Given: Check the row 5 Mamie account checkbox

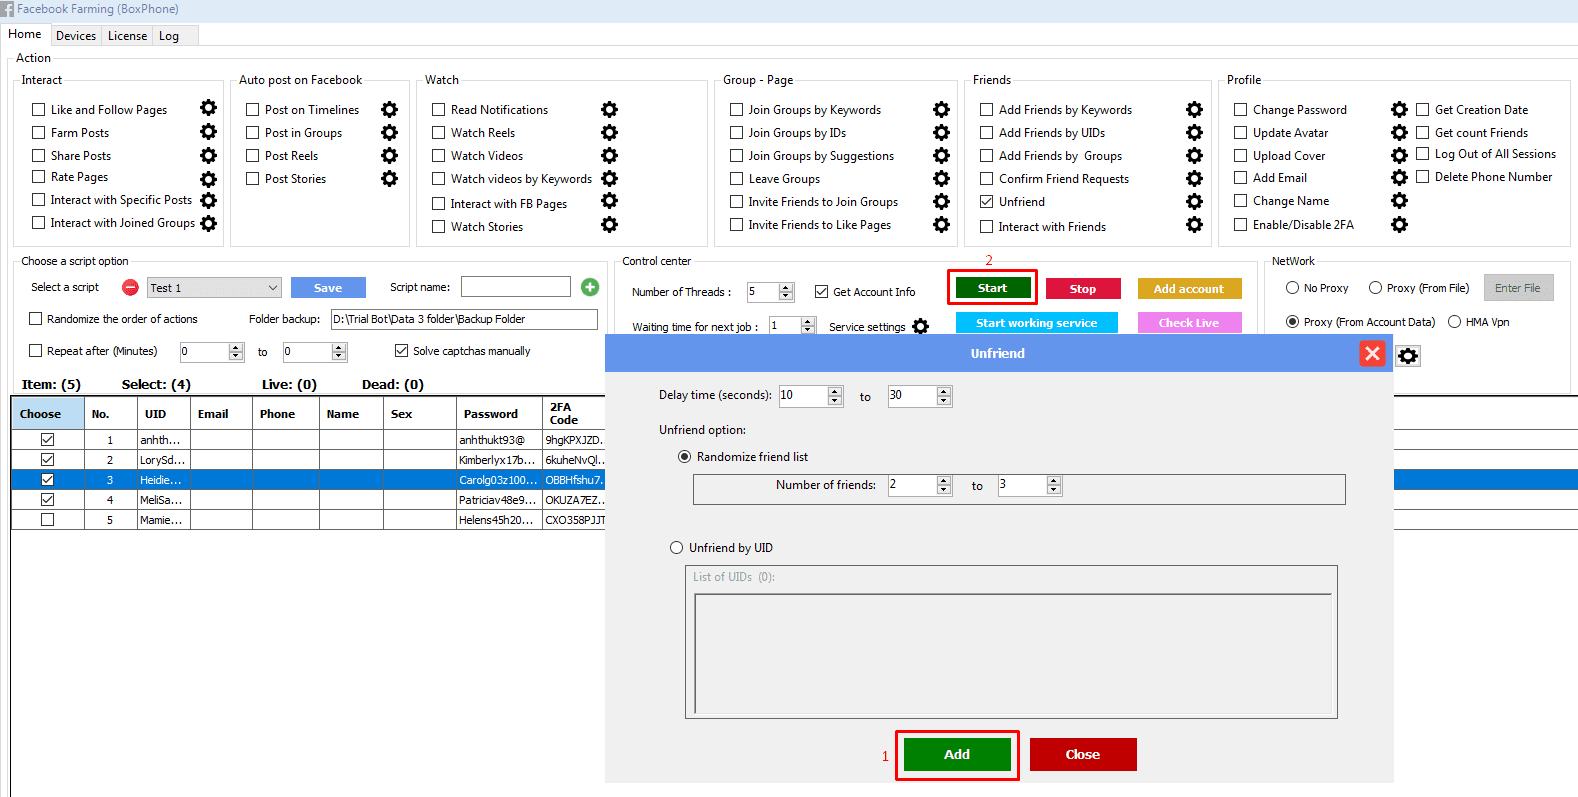Looking at the screenshot, I should pyautogui.click(x=47, y=519).
